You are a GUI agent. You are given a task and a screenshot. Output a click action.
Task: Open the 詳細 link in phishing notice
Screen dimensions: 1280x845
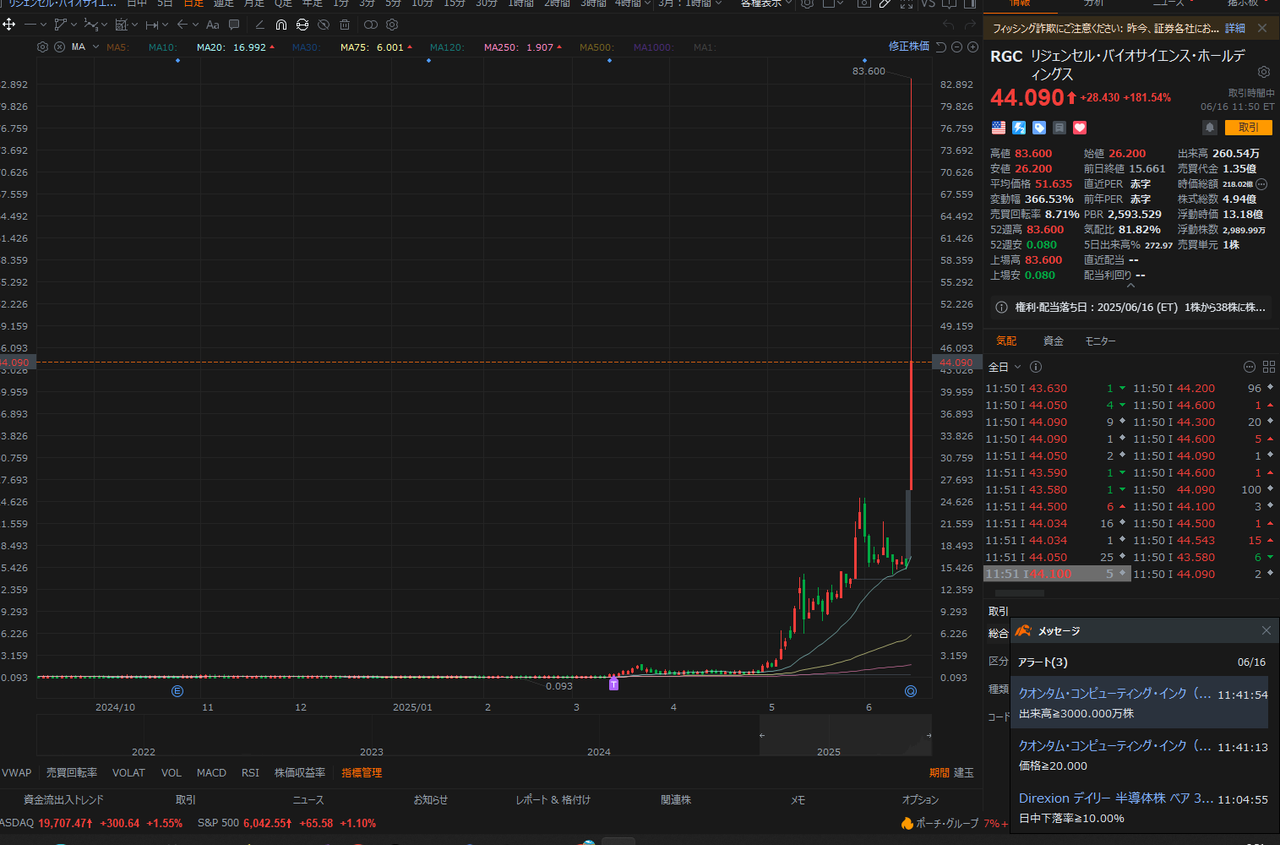1235,28
